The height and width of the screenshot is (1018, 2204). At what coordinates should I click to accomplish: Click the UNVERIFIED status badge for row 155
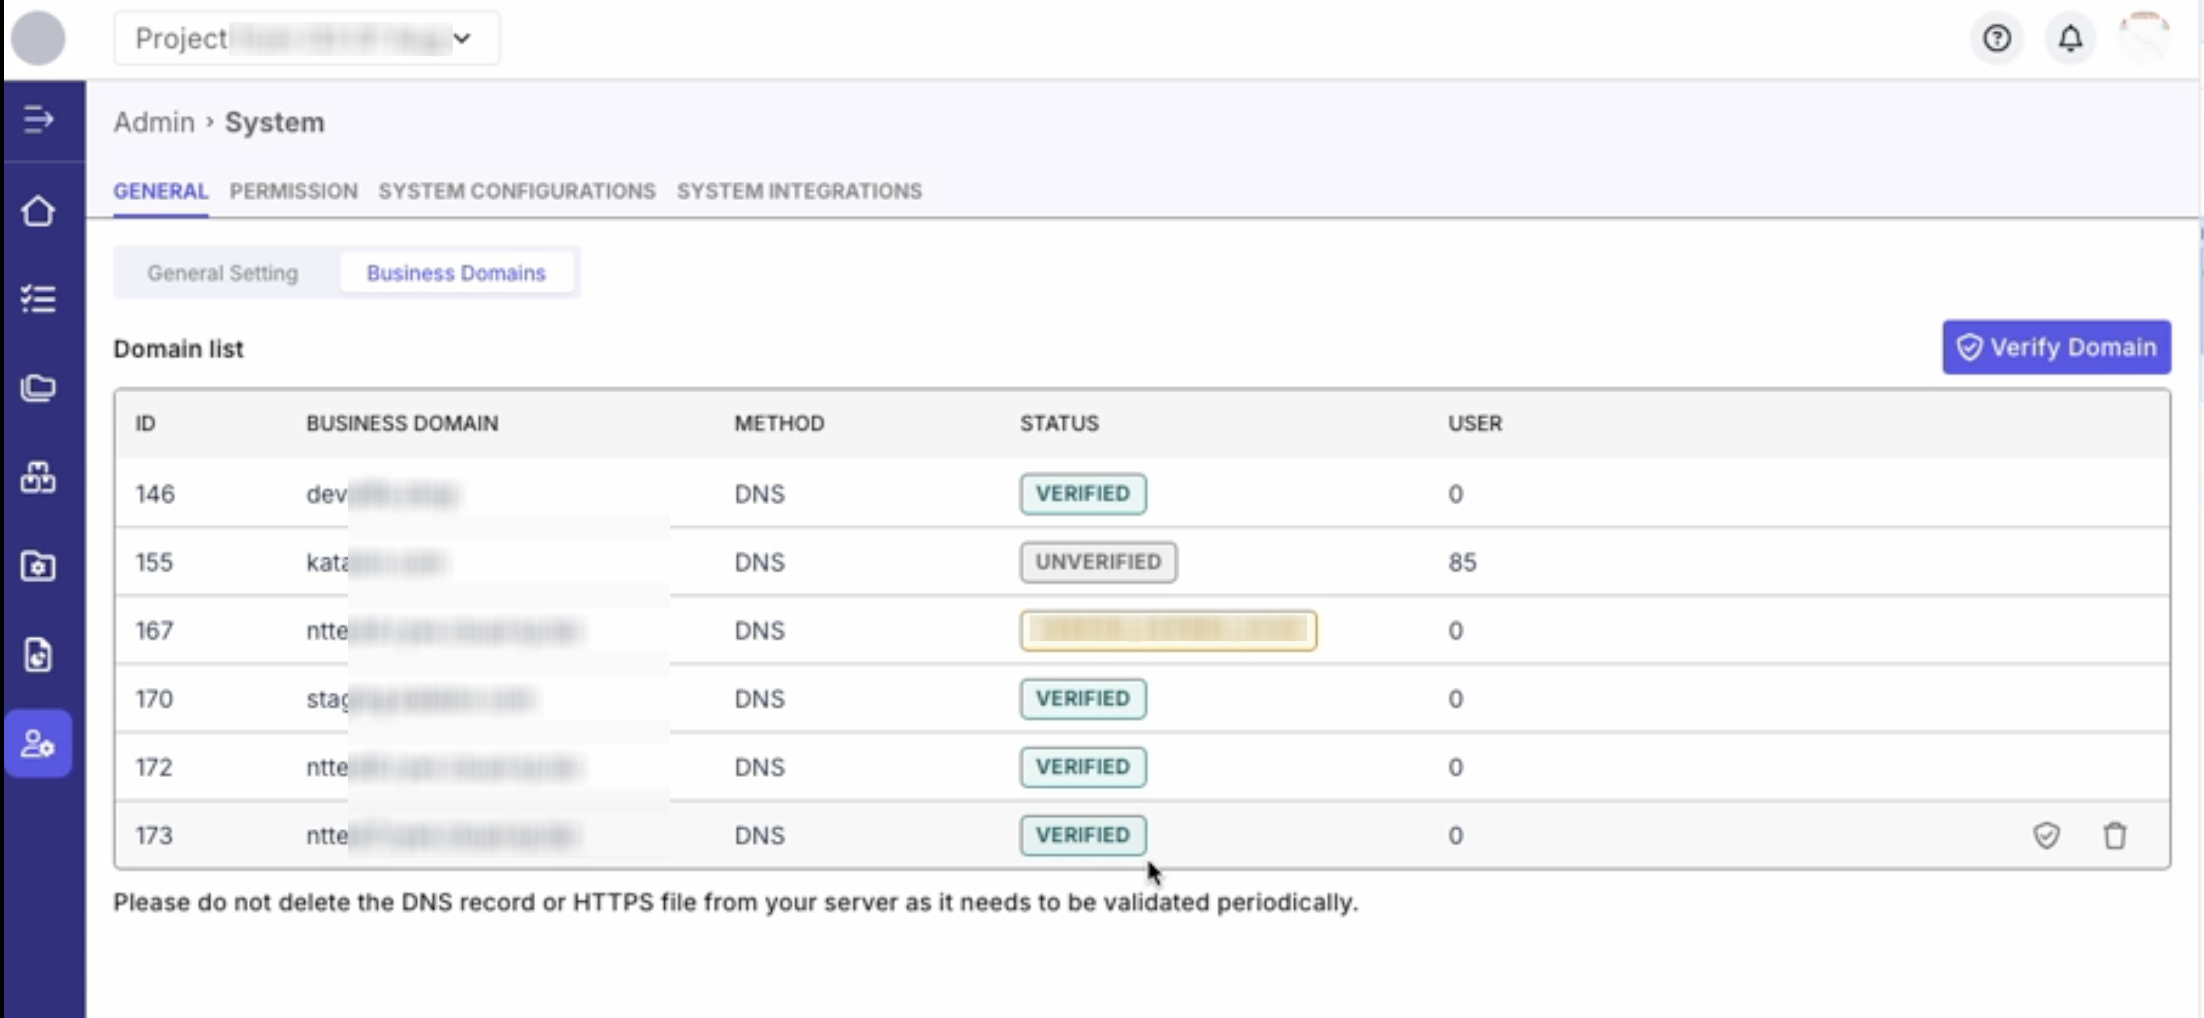point(1097,562)
